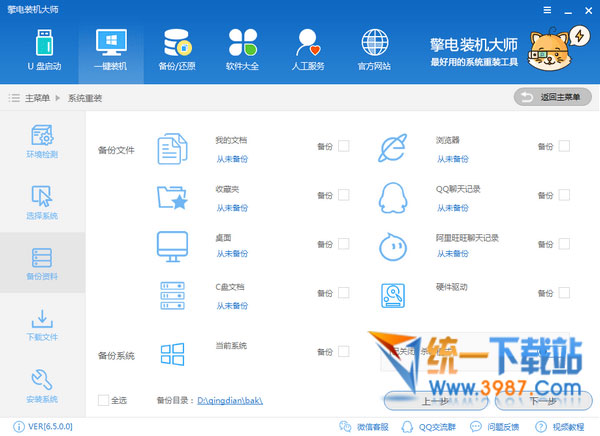Click 从未备份 under 收藏夹
Viewport: 600px width, 436px height.
coord(232,208)
